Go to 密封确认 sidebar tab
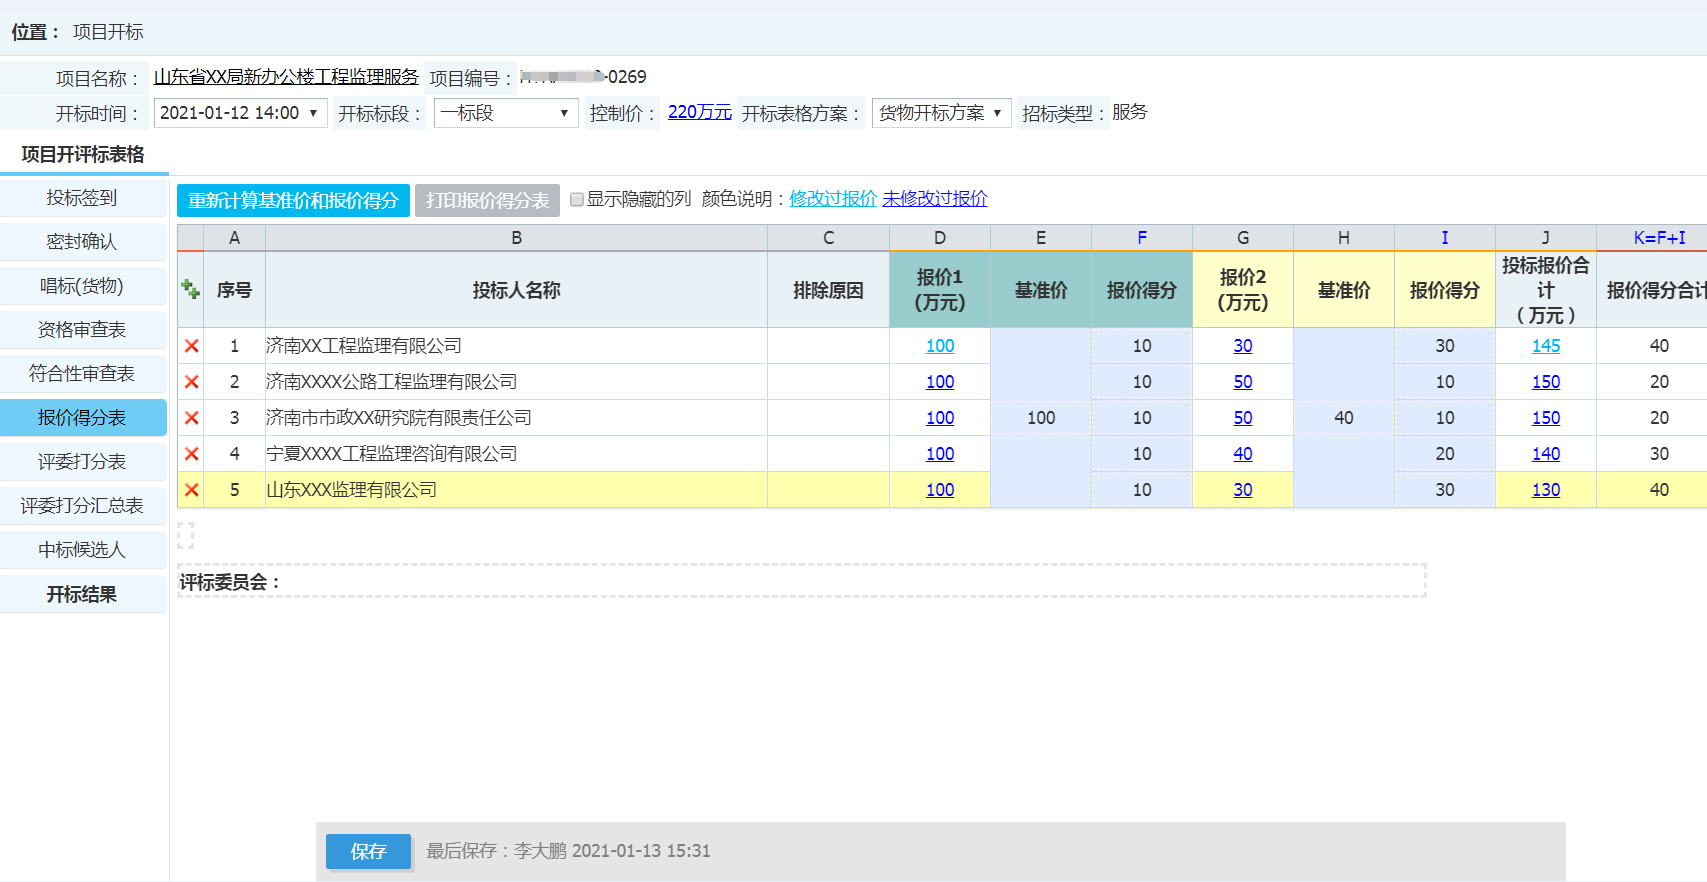Screen dimensions: 1707x882 [83, 242]
